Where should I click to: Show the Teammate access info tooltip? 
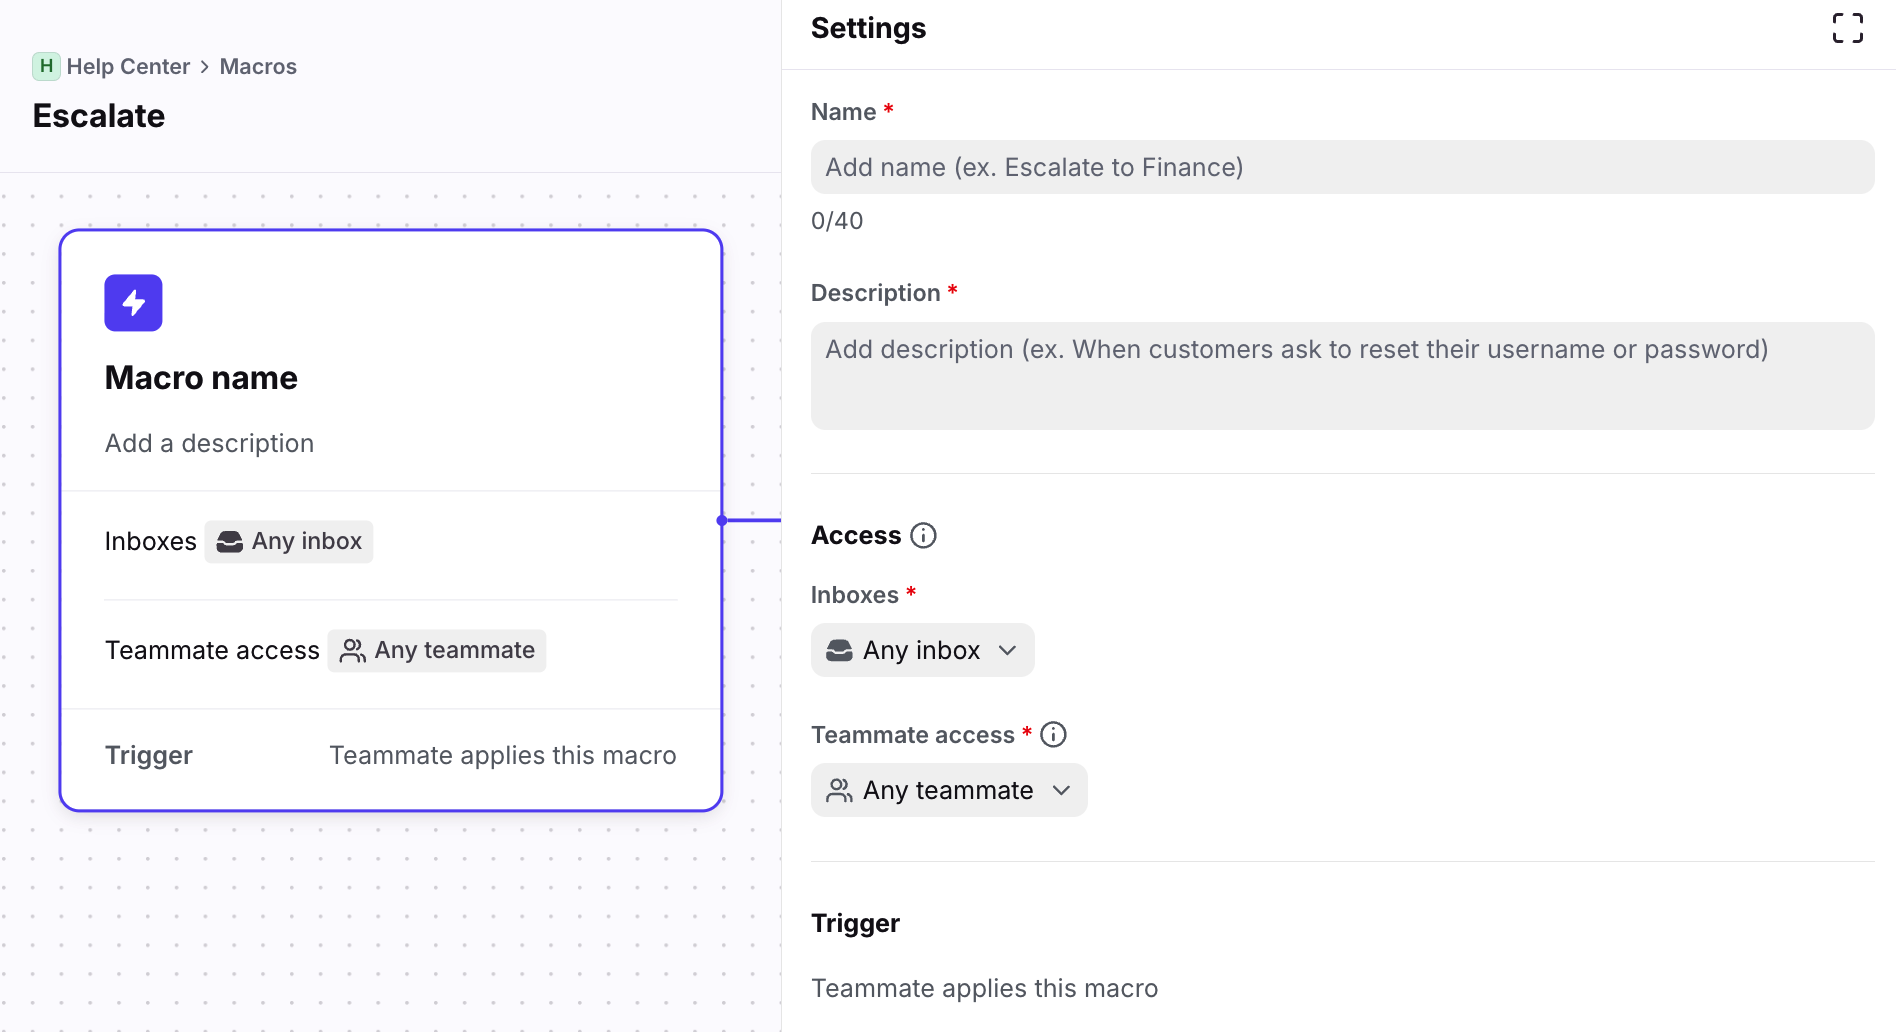coord(1053,735)
